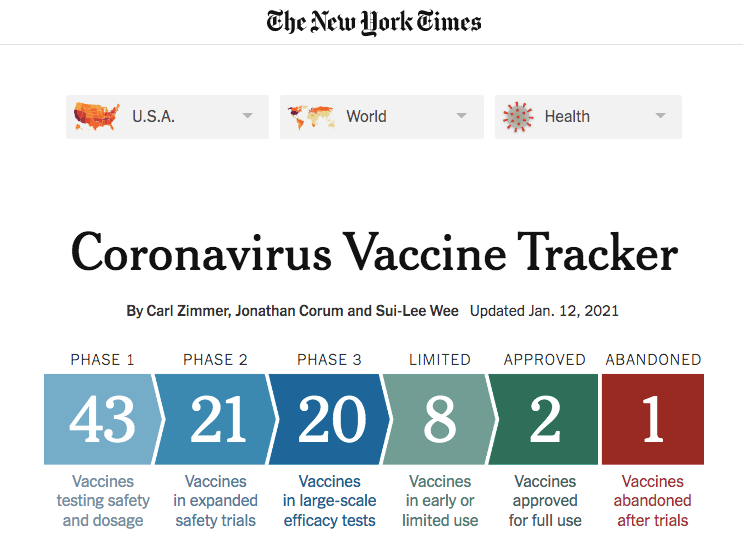Open The New York Times homepage logo

point(373,22)
